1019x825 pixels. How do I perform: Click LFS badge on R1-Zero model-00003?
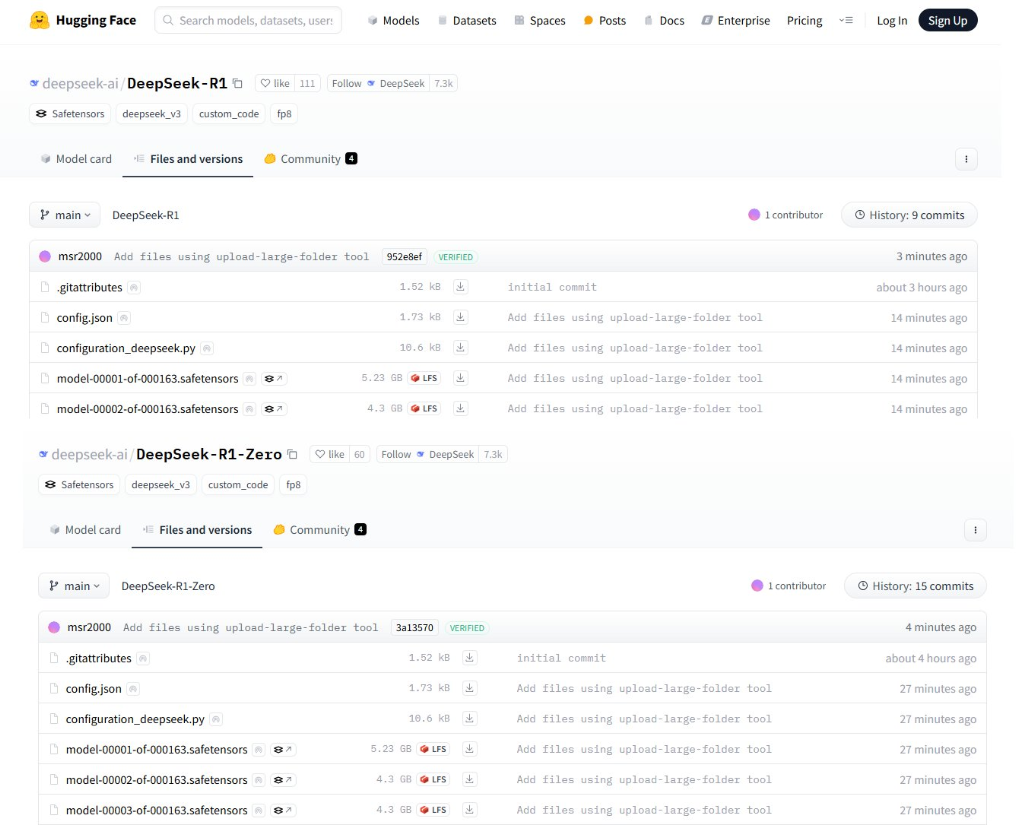pos(433,810)
